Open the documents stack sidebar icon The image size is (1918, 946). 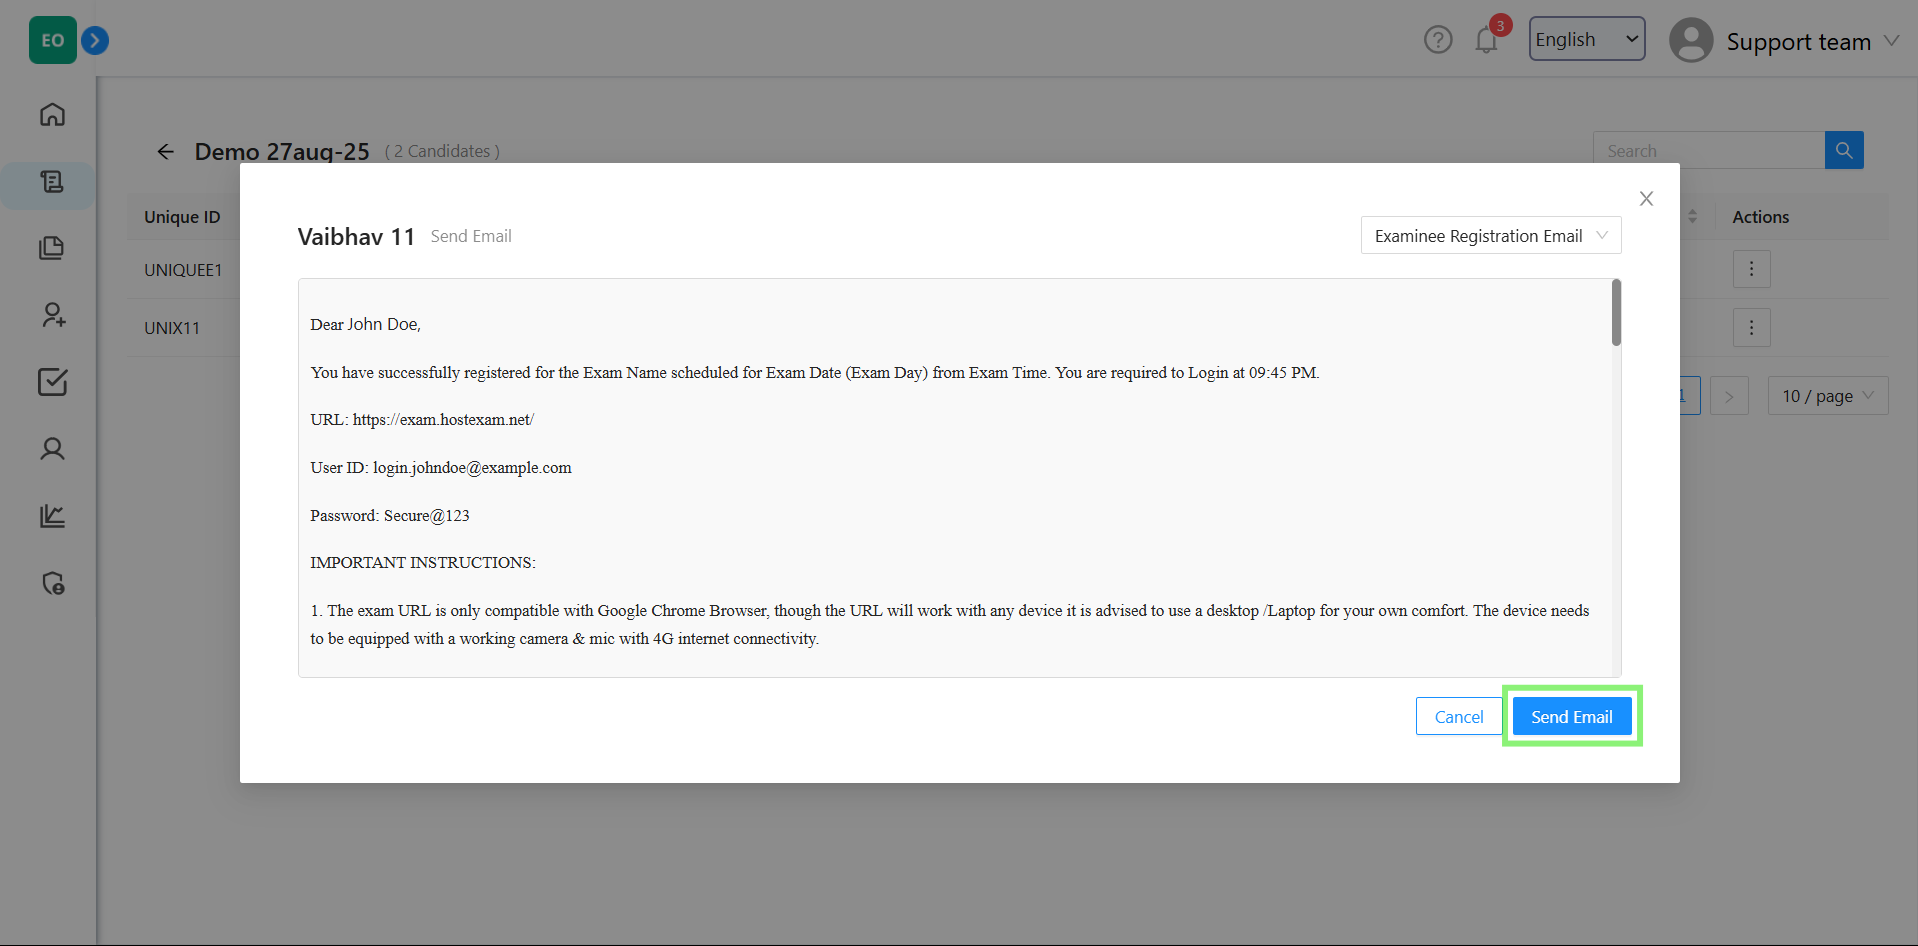tap(52, 248)
